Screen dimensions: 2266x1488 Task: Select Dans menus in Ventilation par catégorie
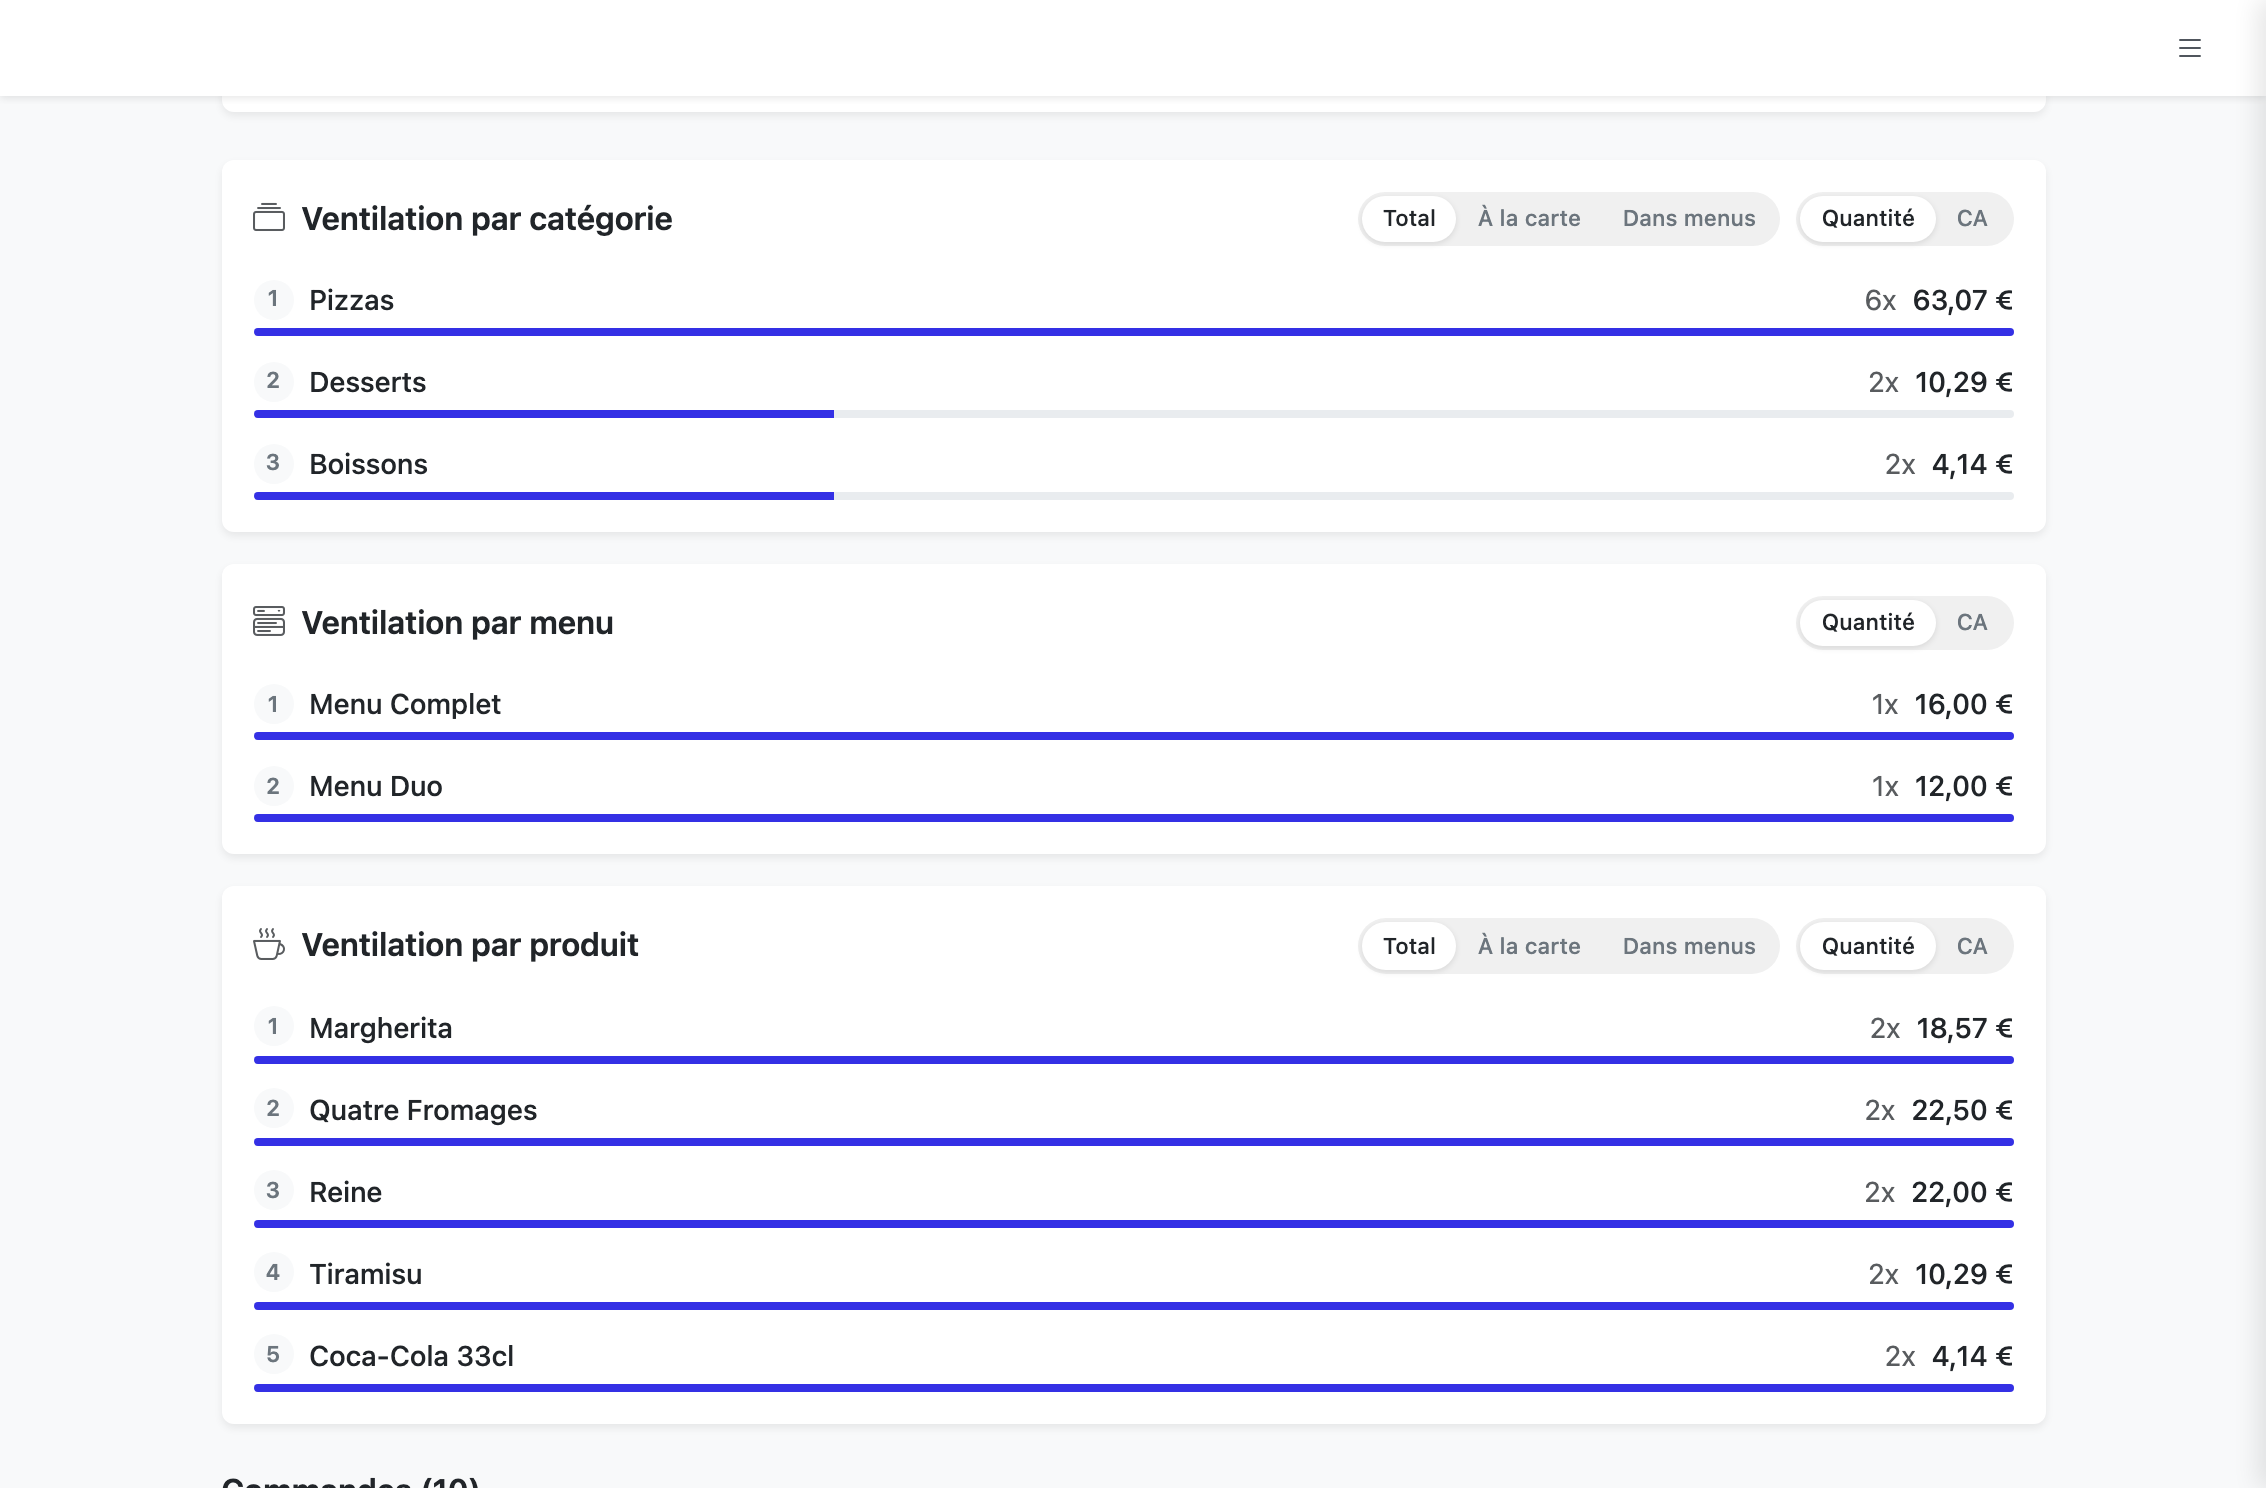(x=1689, y=218)
